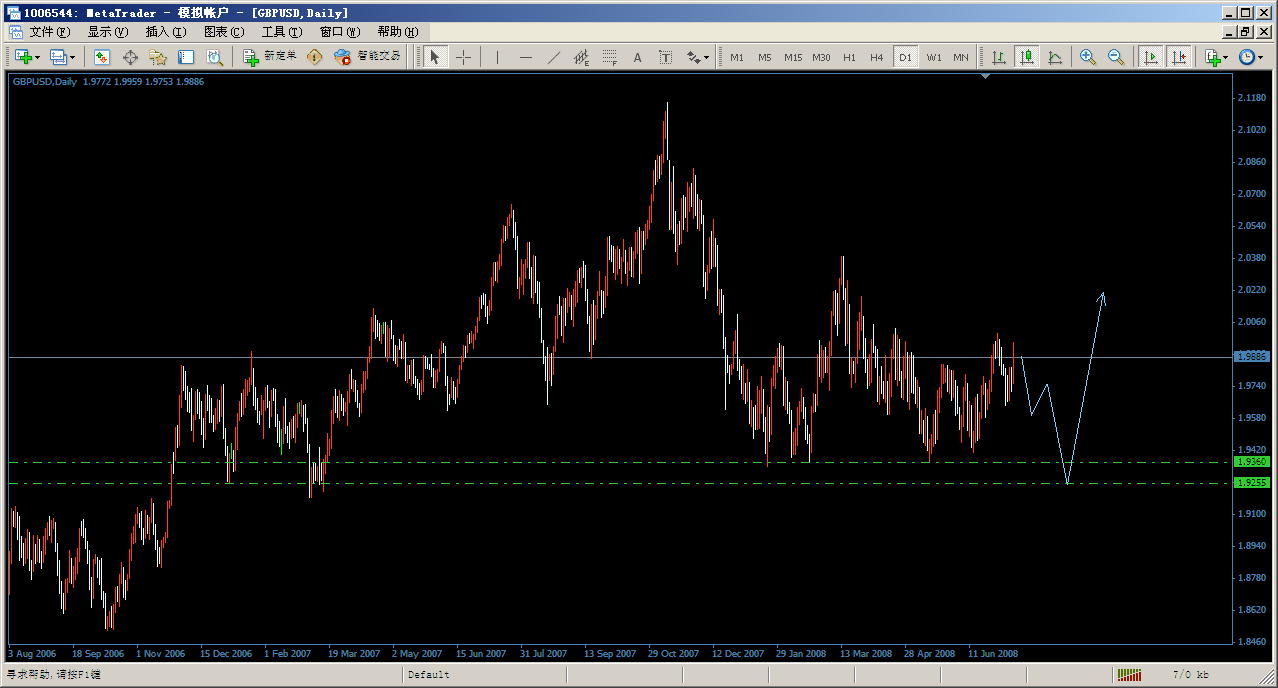Select the 1.9255 horizontal line label
The height and width of the screenshot is (688, 1278).
[x=1252, y=482]
